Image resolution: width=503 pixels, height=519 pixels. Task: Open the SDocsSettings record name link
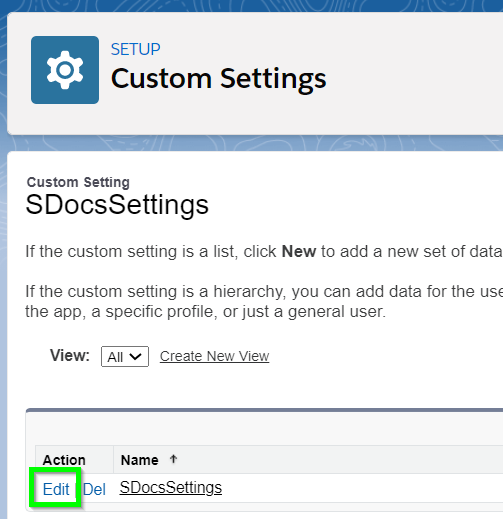point(171,487)
